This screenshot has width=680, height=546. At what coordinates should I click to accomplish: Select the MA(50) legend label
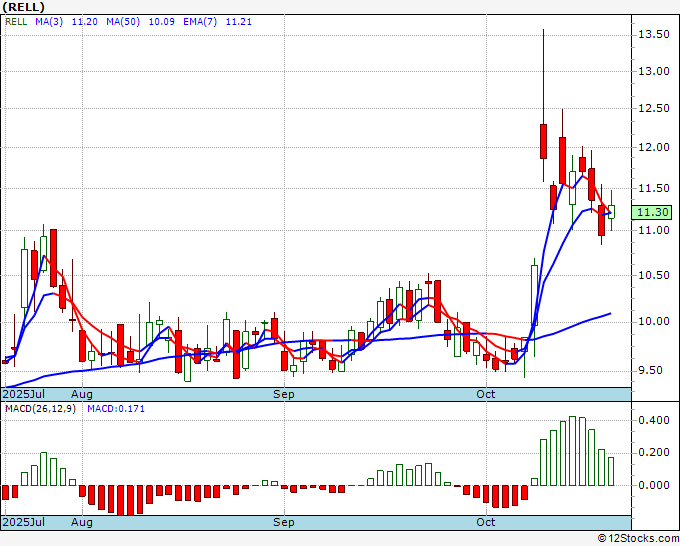(123, 22)
